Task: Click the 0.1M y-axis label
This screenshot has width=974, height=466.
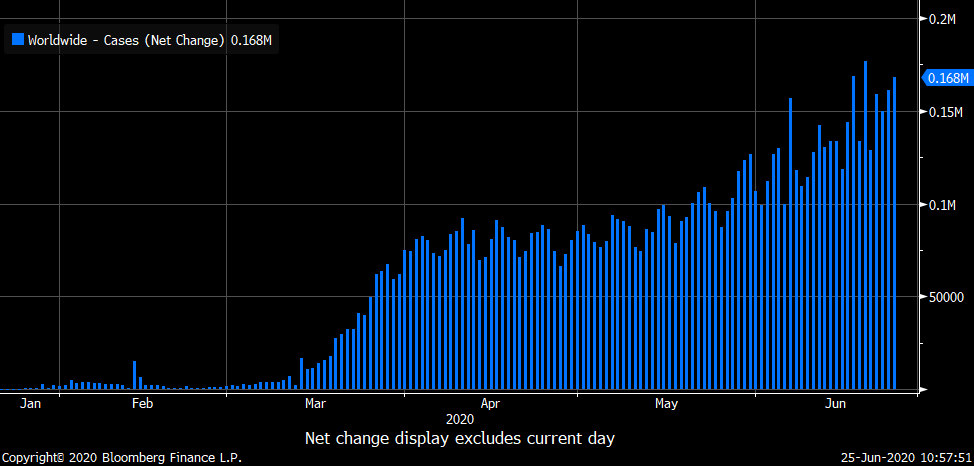Action: tap(944, 205)
